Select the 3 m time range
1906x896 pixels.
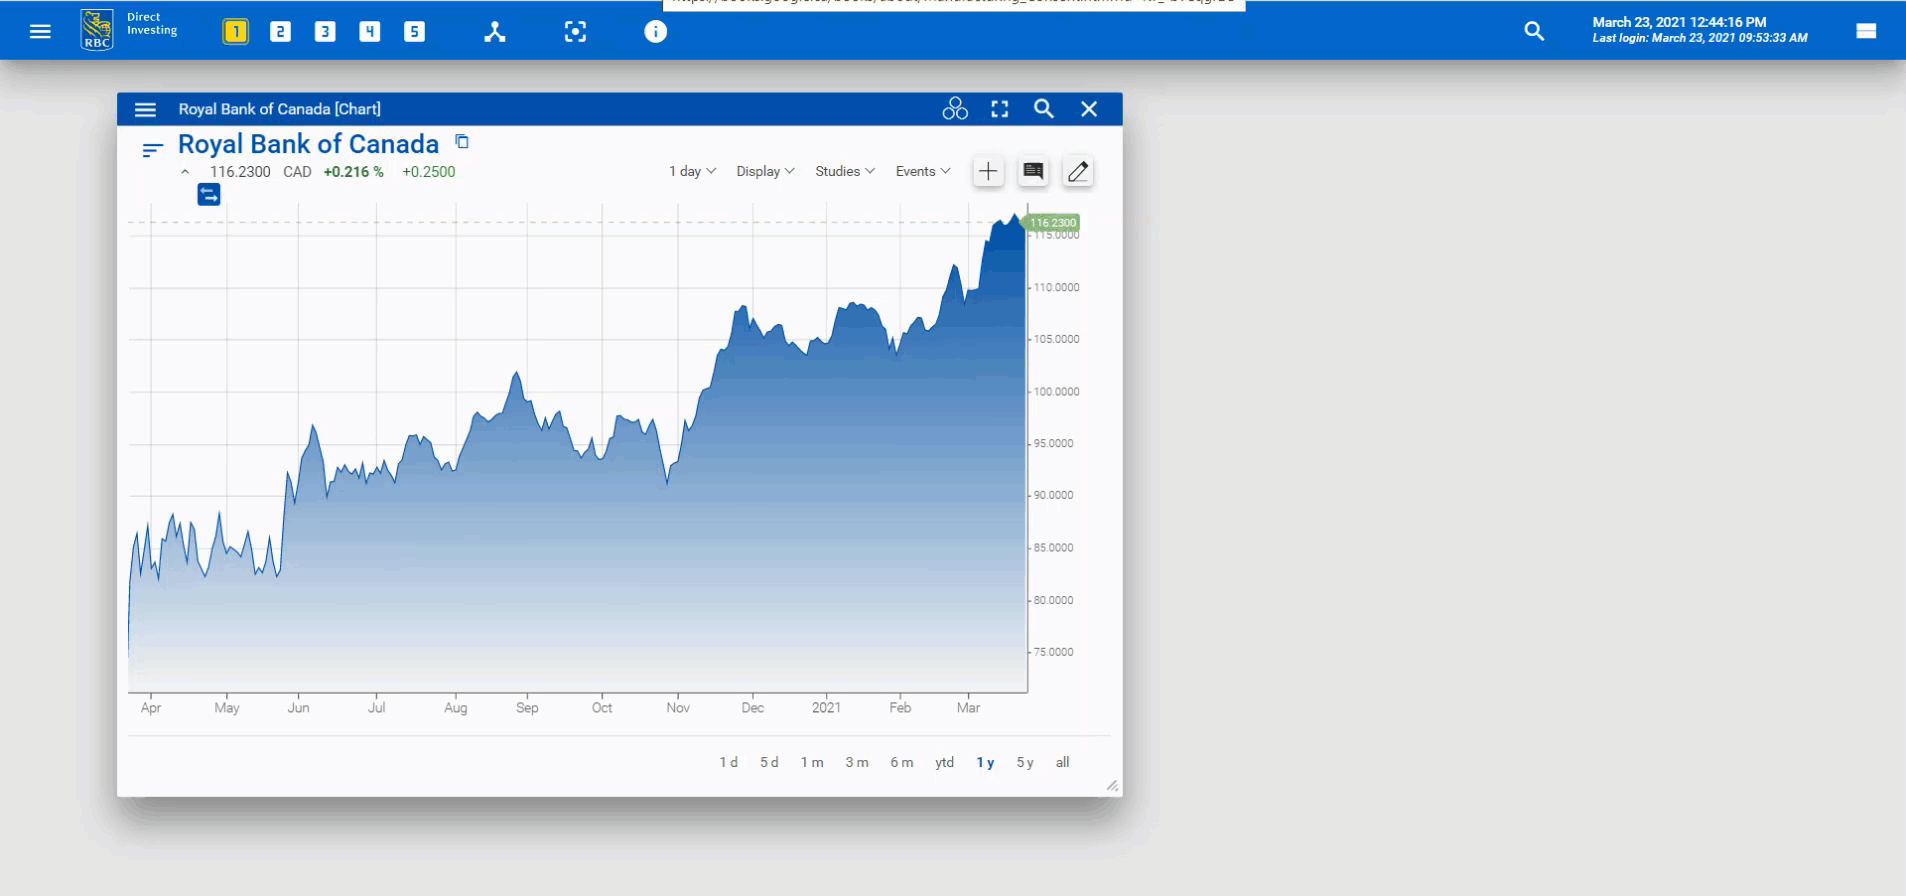857,762
